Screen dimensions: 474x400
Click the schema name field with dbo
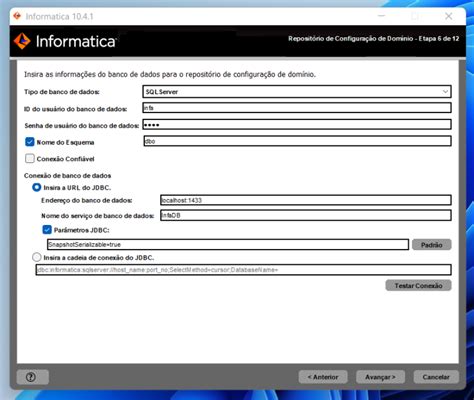tap(298, 141)
